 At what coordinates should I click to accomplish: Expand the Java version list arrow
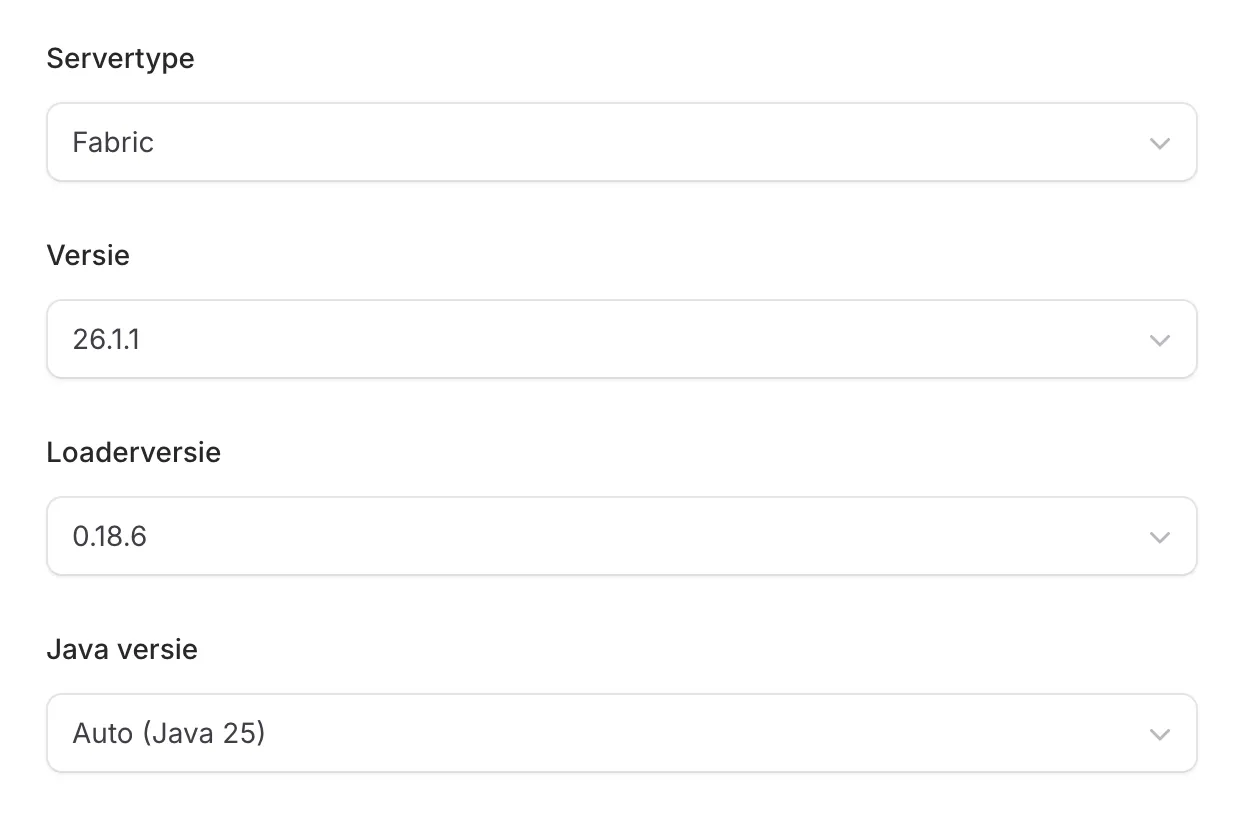[x=1160, y=734]
